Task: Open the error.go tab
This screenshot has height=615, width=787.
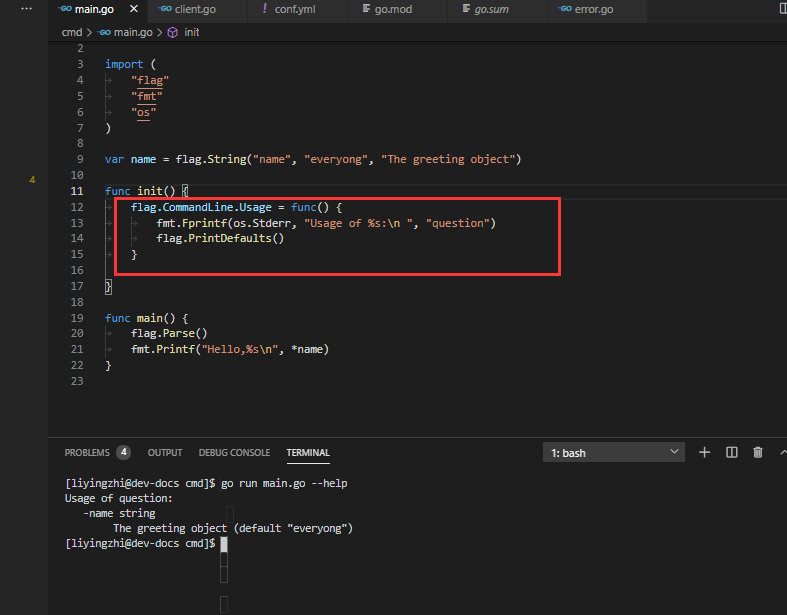Action: coord(594,9)
